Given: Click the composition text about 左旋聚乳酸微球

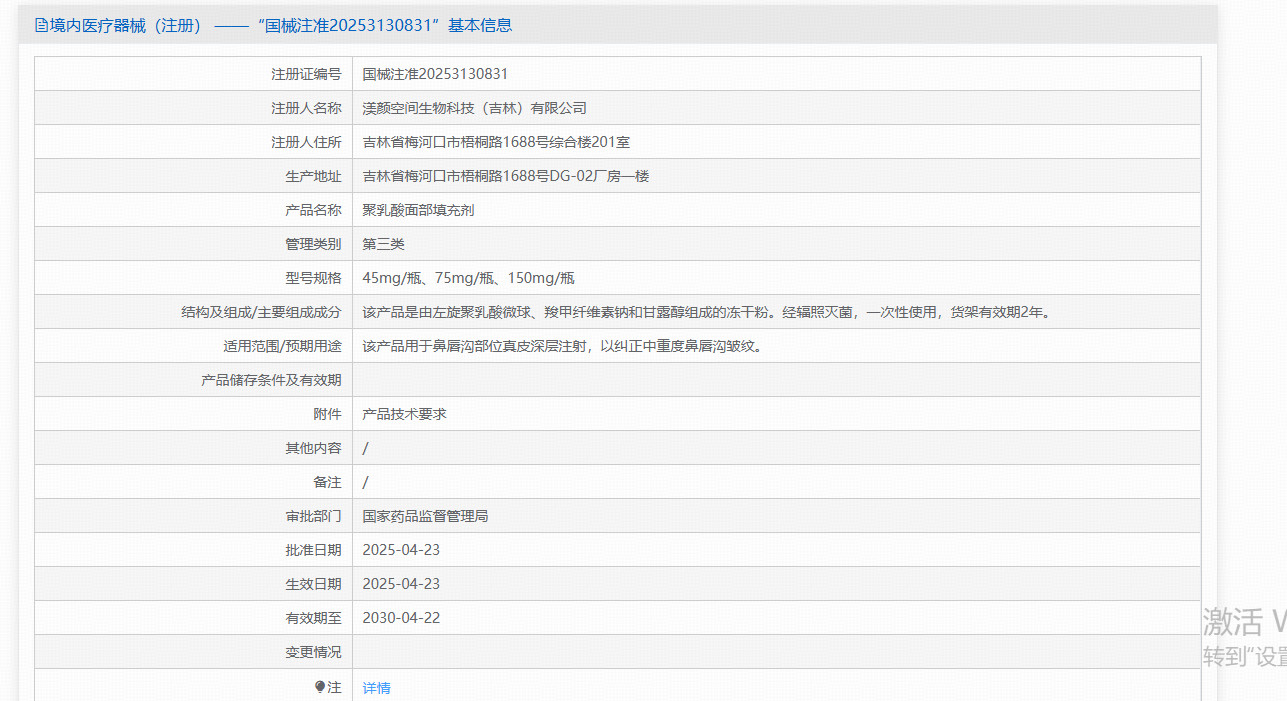Looking at the screenshot, I should pos(705,312).
